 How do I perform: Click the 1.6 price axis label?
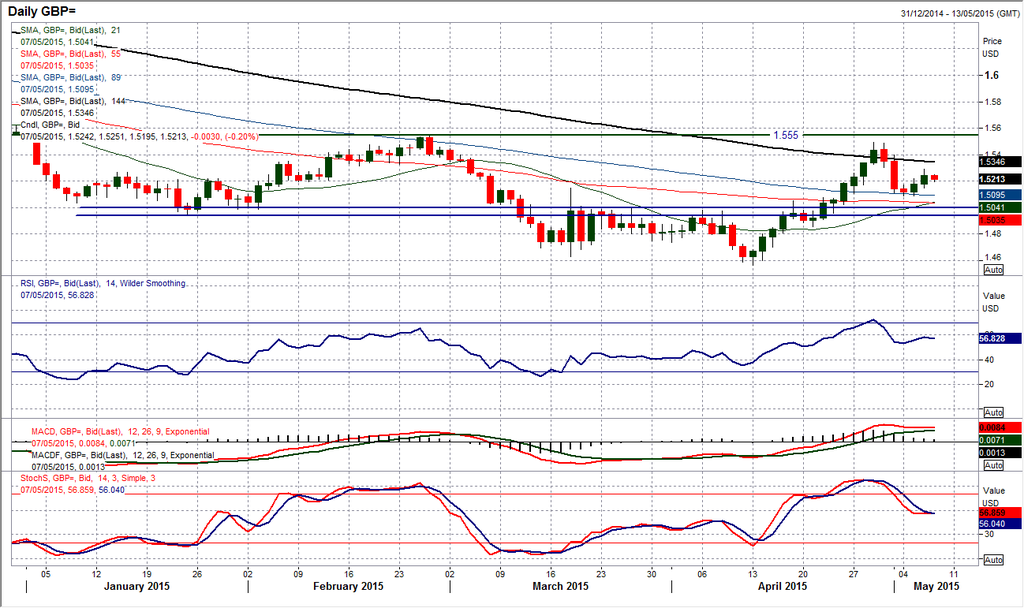click(992, 75)
